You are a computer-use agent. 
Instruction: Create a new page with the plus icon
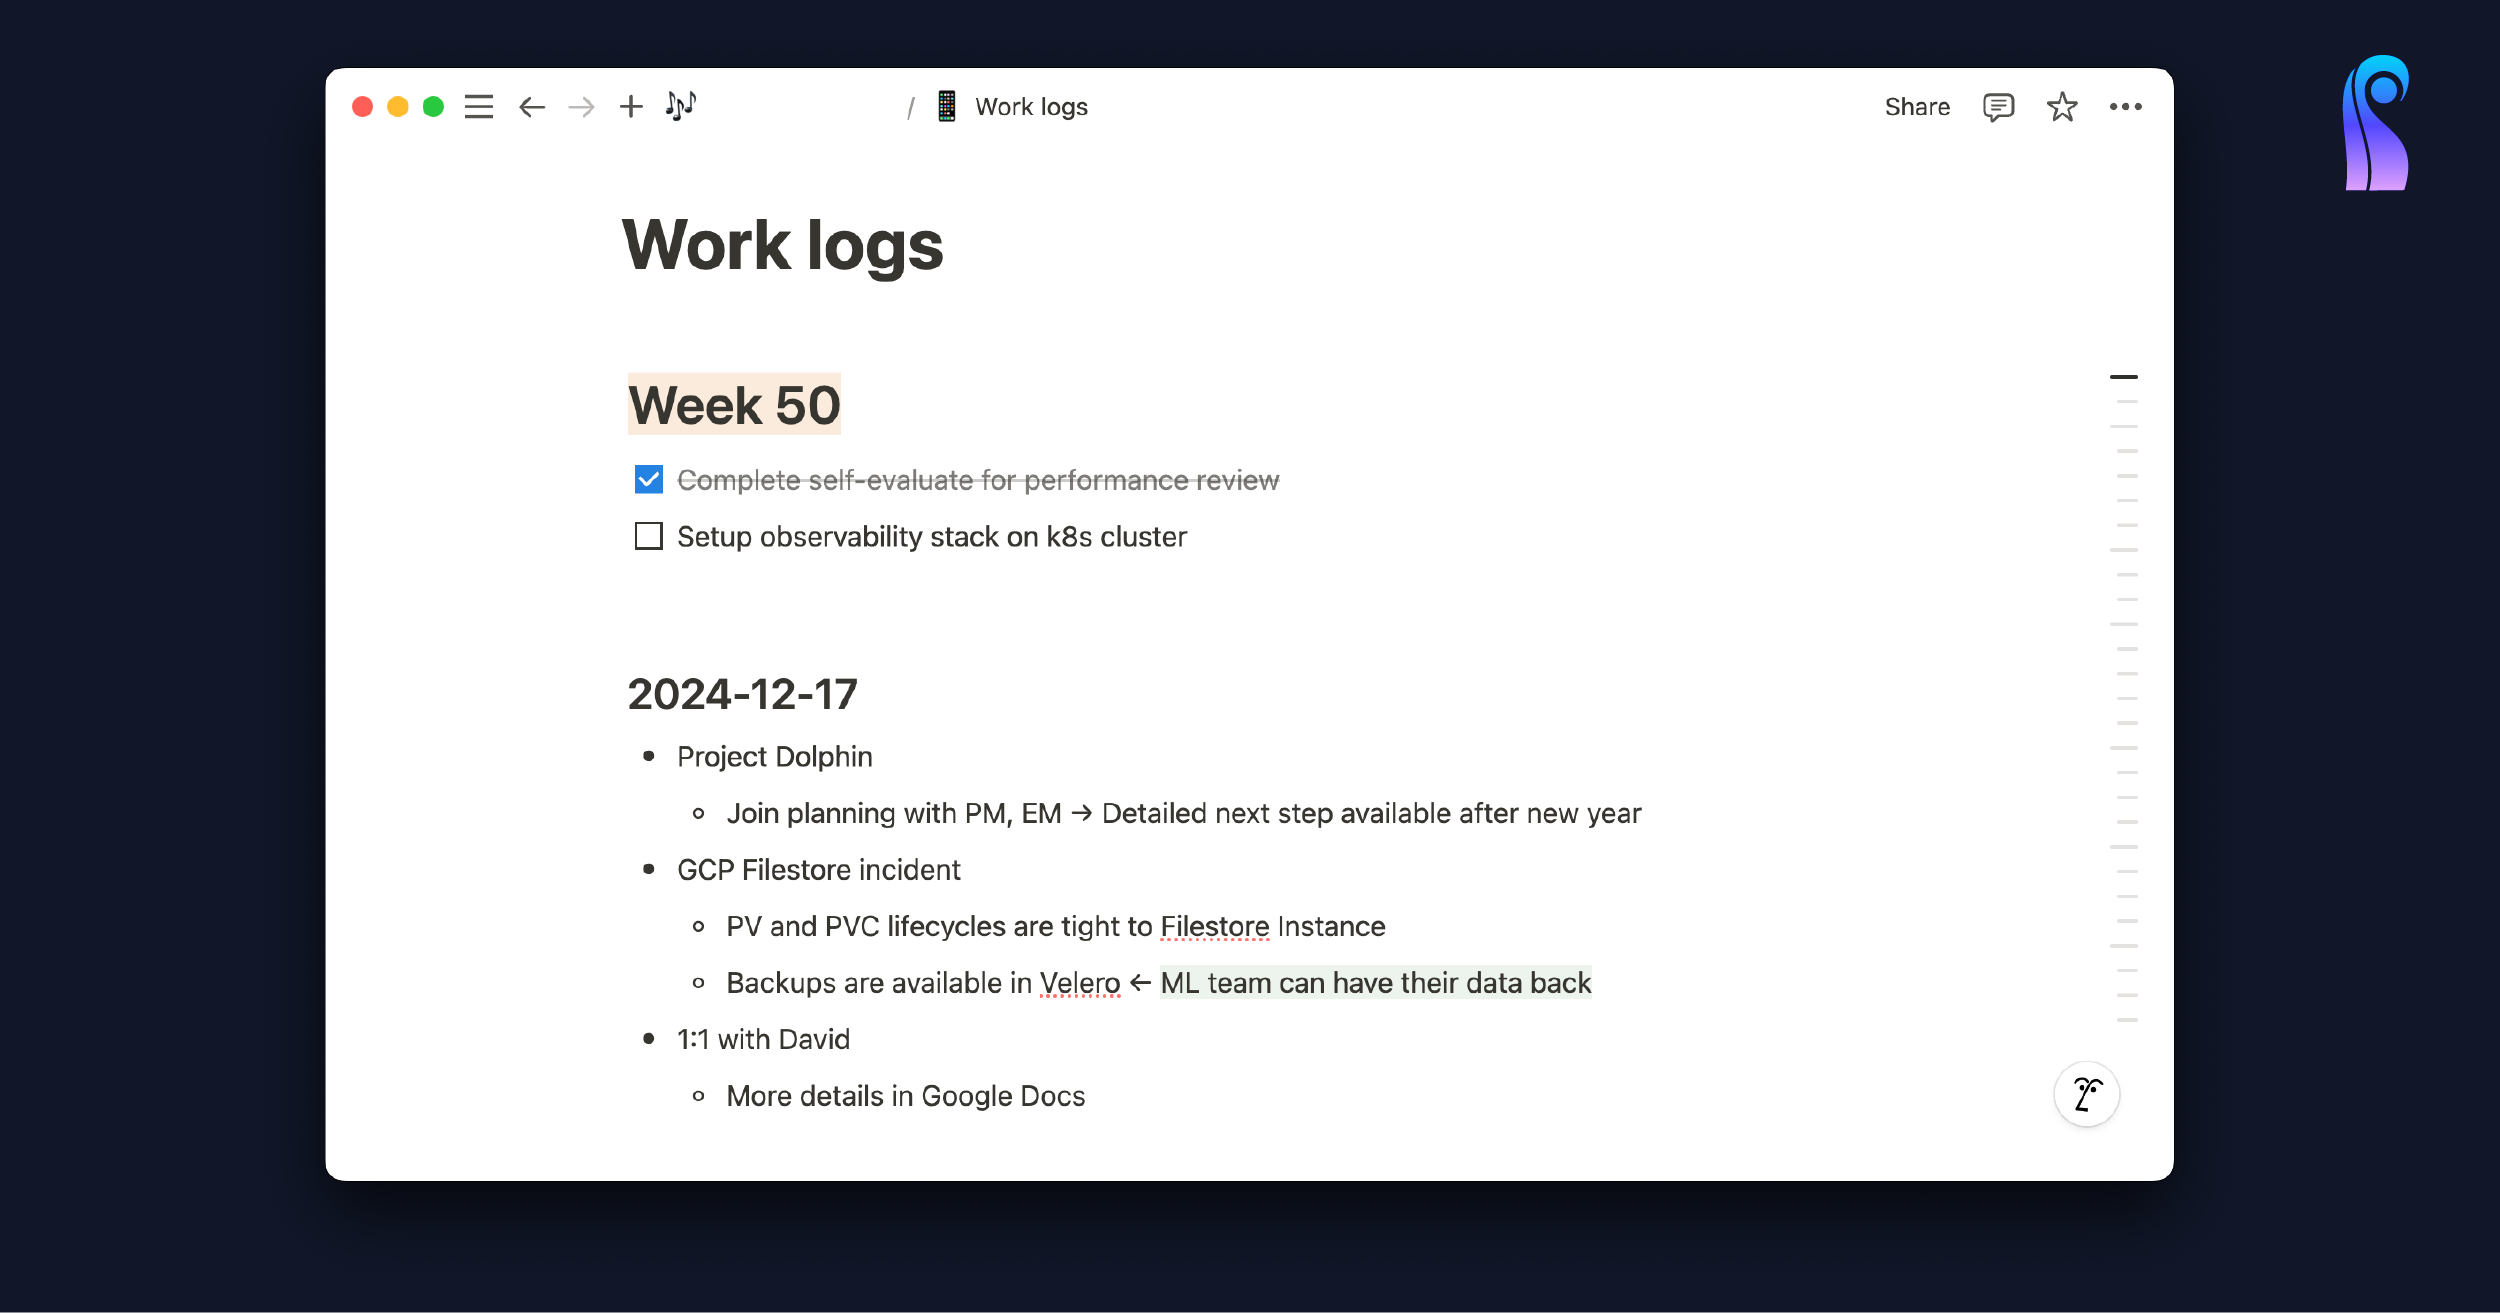[631, 107]
